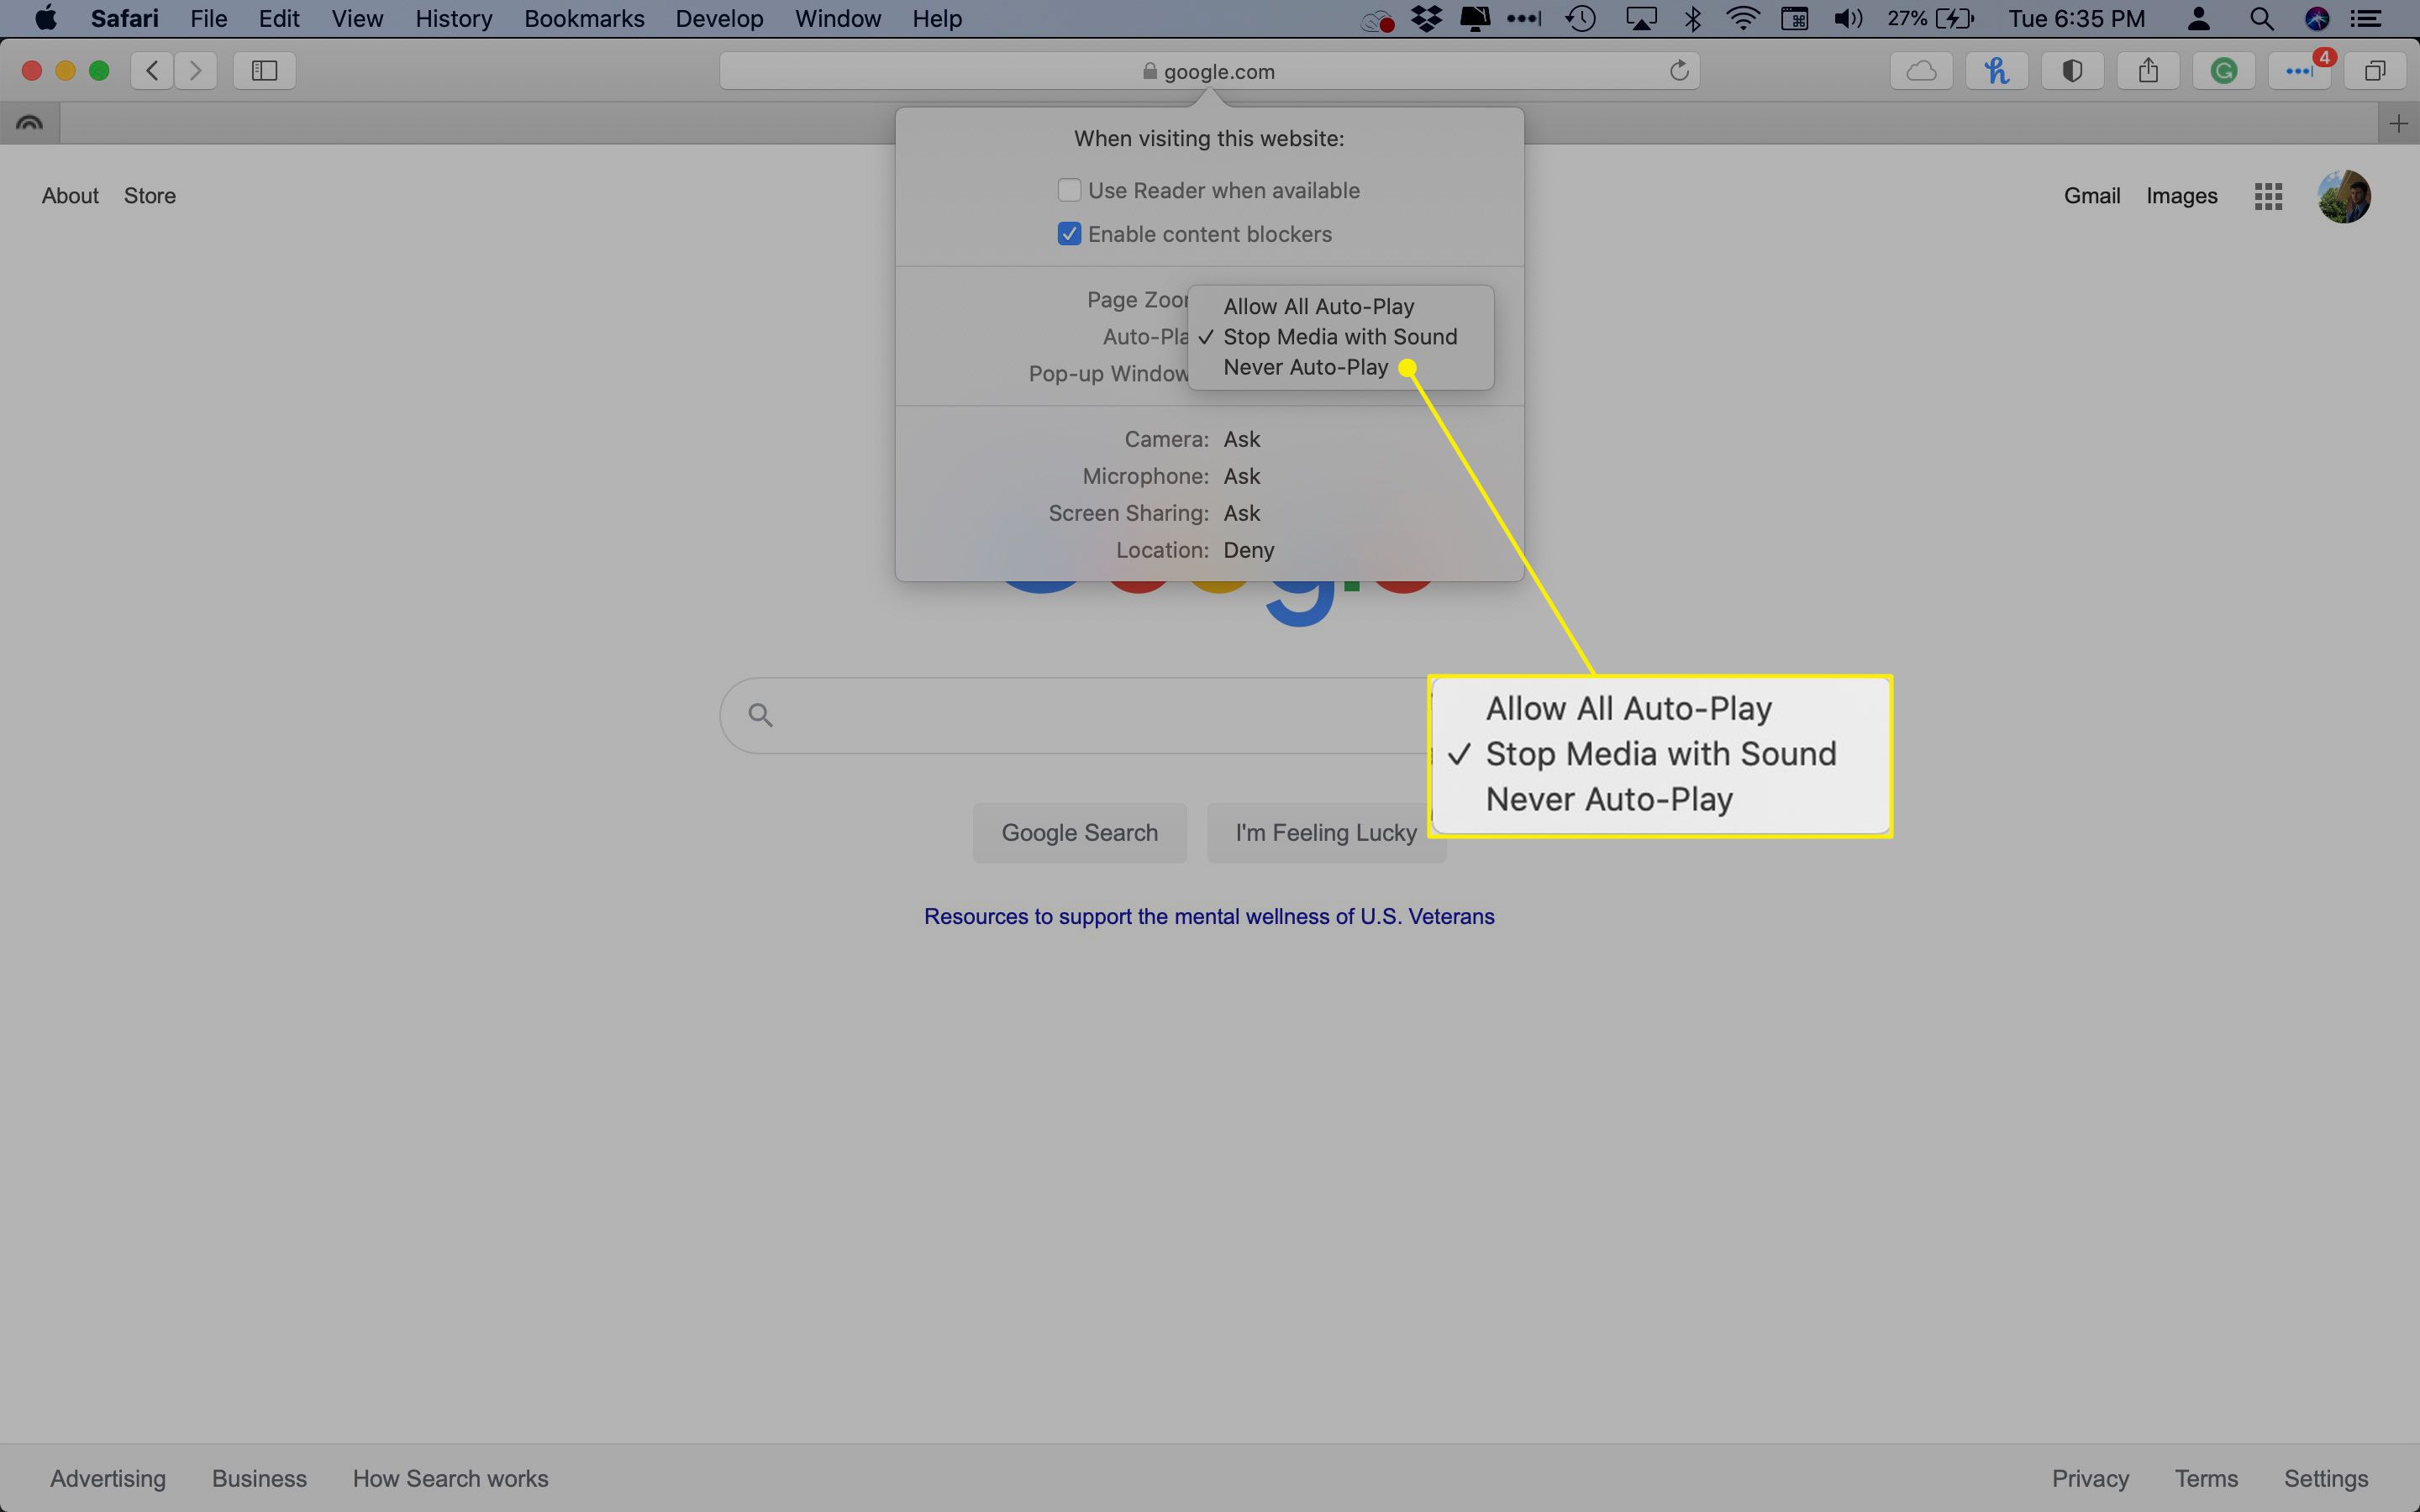Screen dimensions: 2420x1512
Task: Open the U.S. Veterans resources link
Action: tap(1209, 916)
